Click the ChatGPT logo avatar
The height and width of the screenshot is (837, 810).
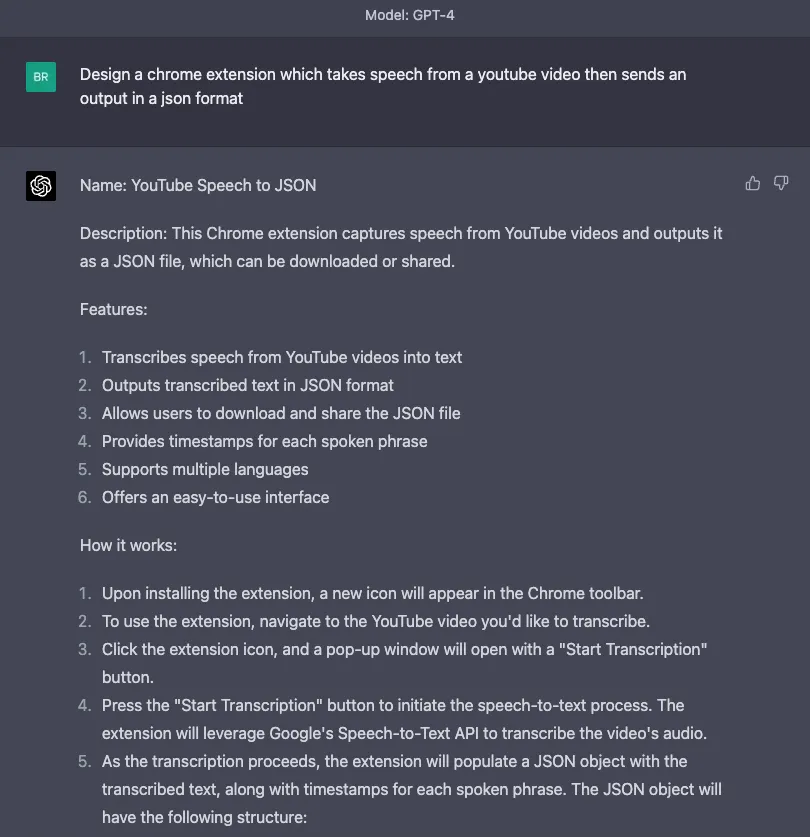(41, 186)
